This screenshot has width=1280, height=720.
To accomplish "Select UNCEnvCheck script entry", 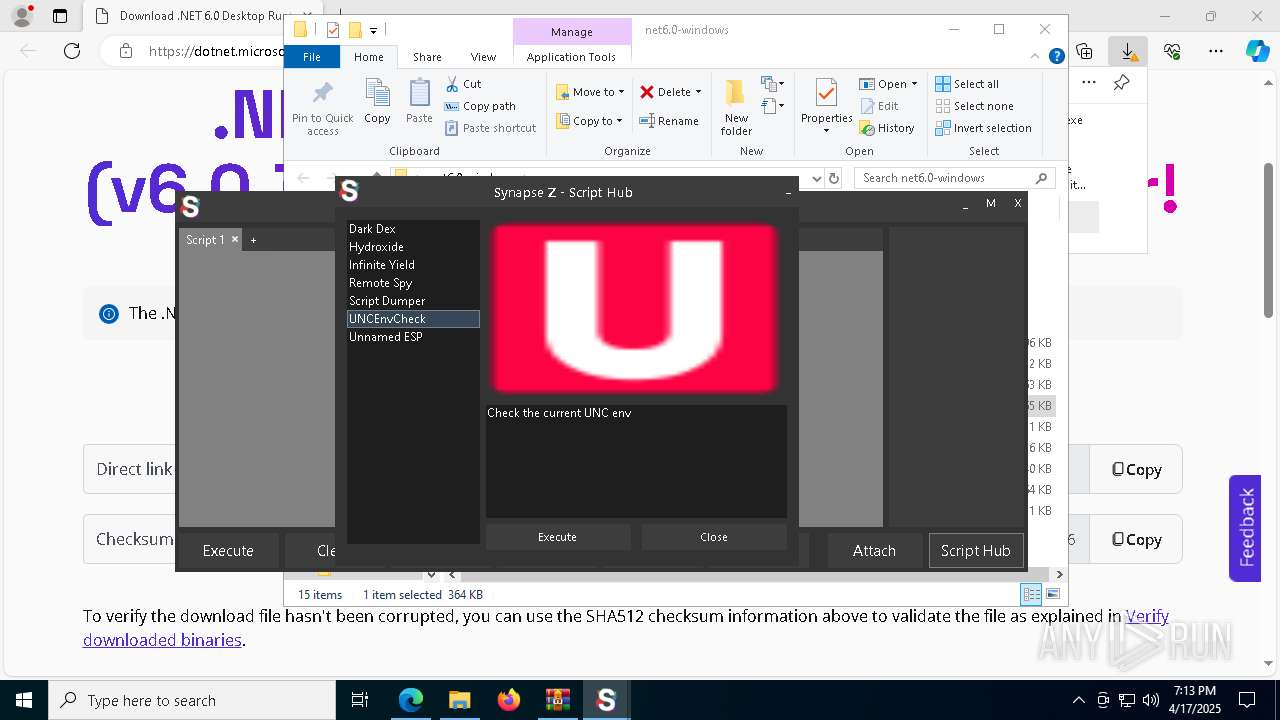I will [413, 319].
